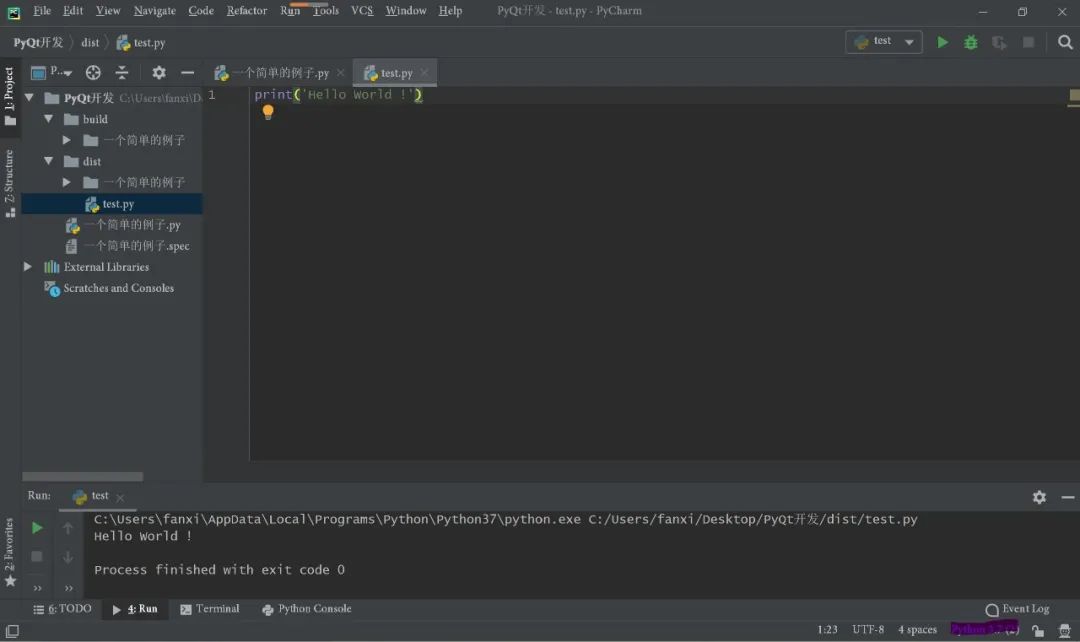Open the Refactor menu
1080x642 pixels.
(247, 11)
